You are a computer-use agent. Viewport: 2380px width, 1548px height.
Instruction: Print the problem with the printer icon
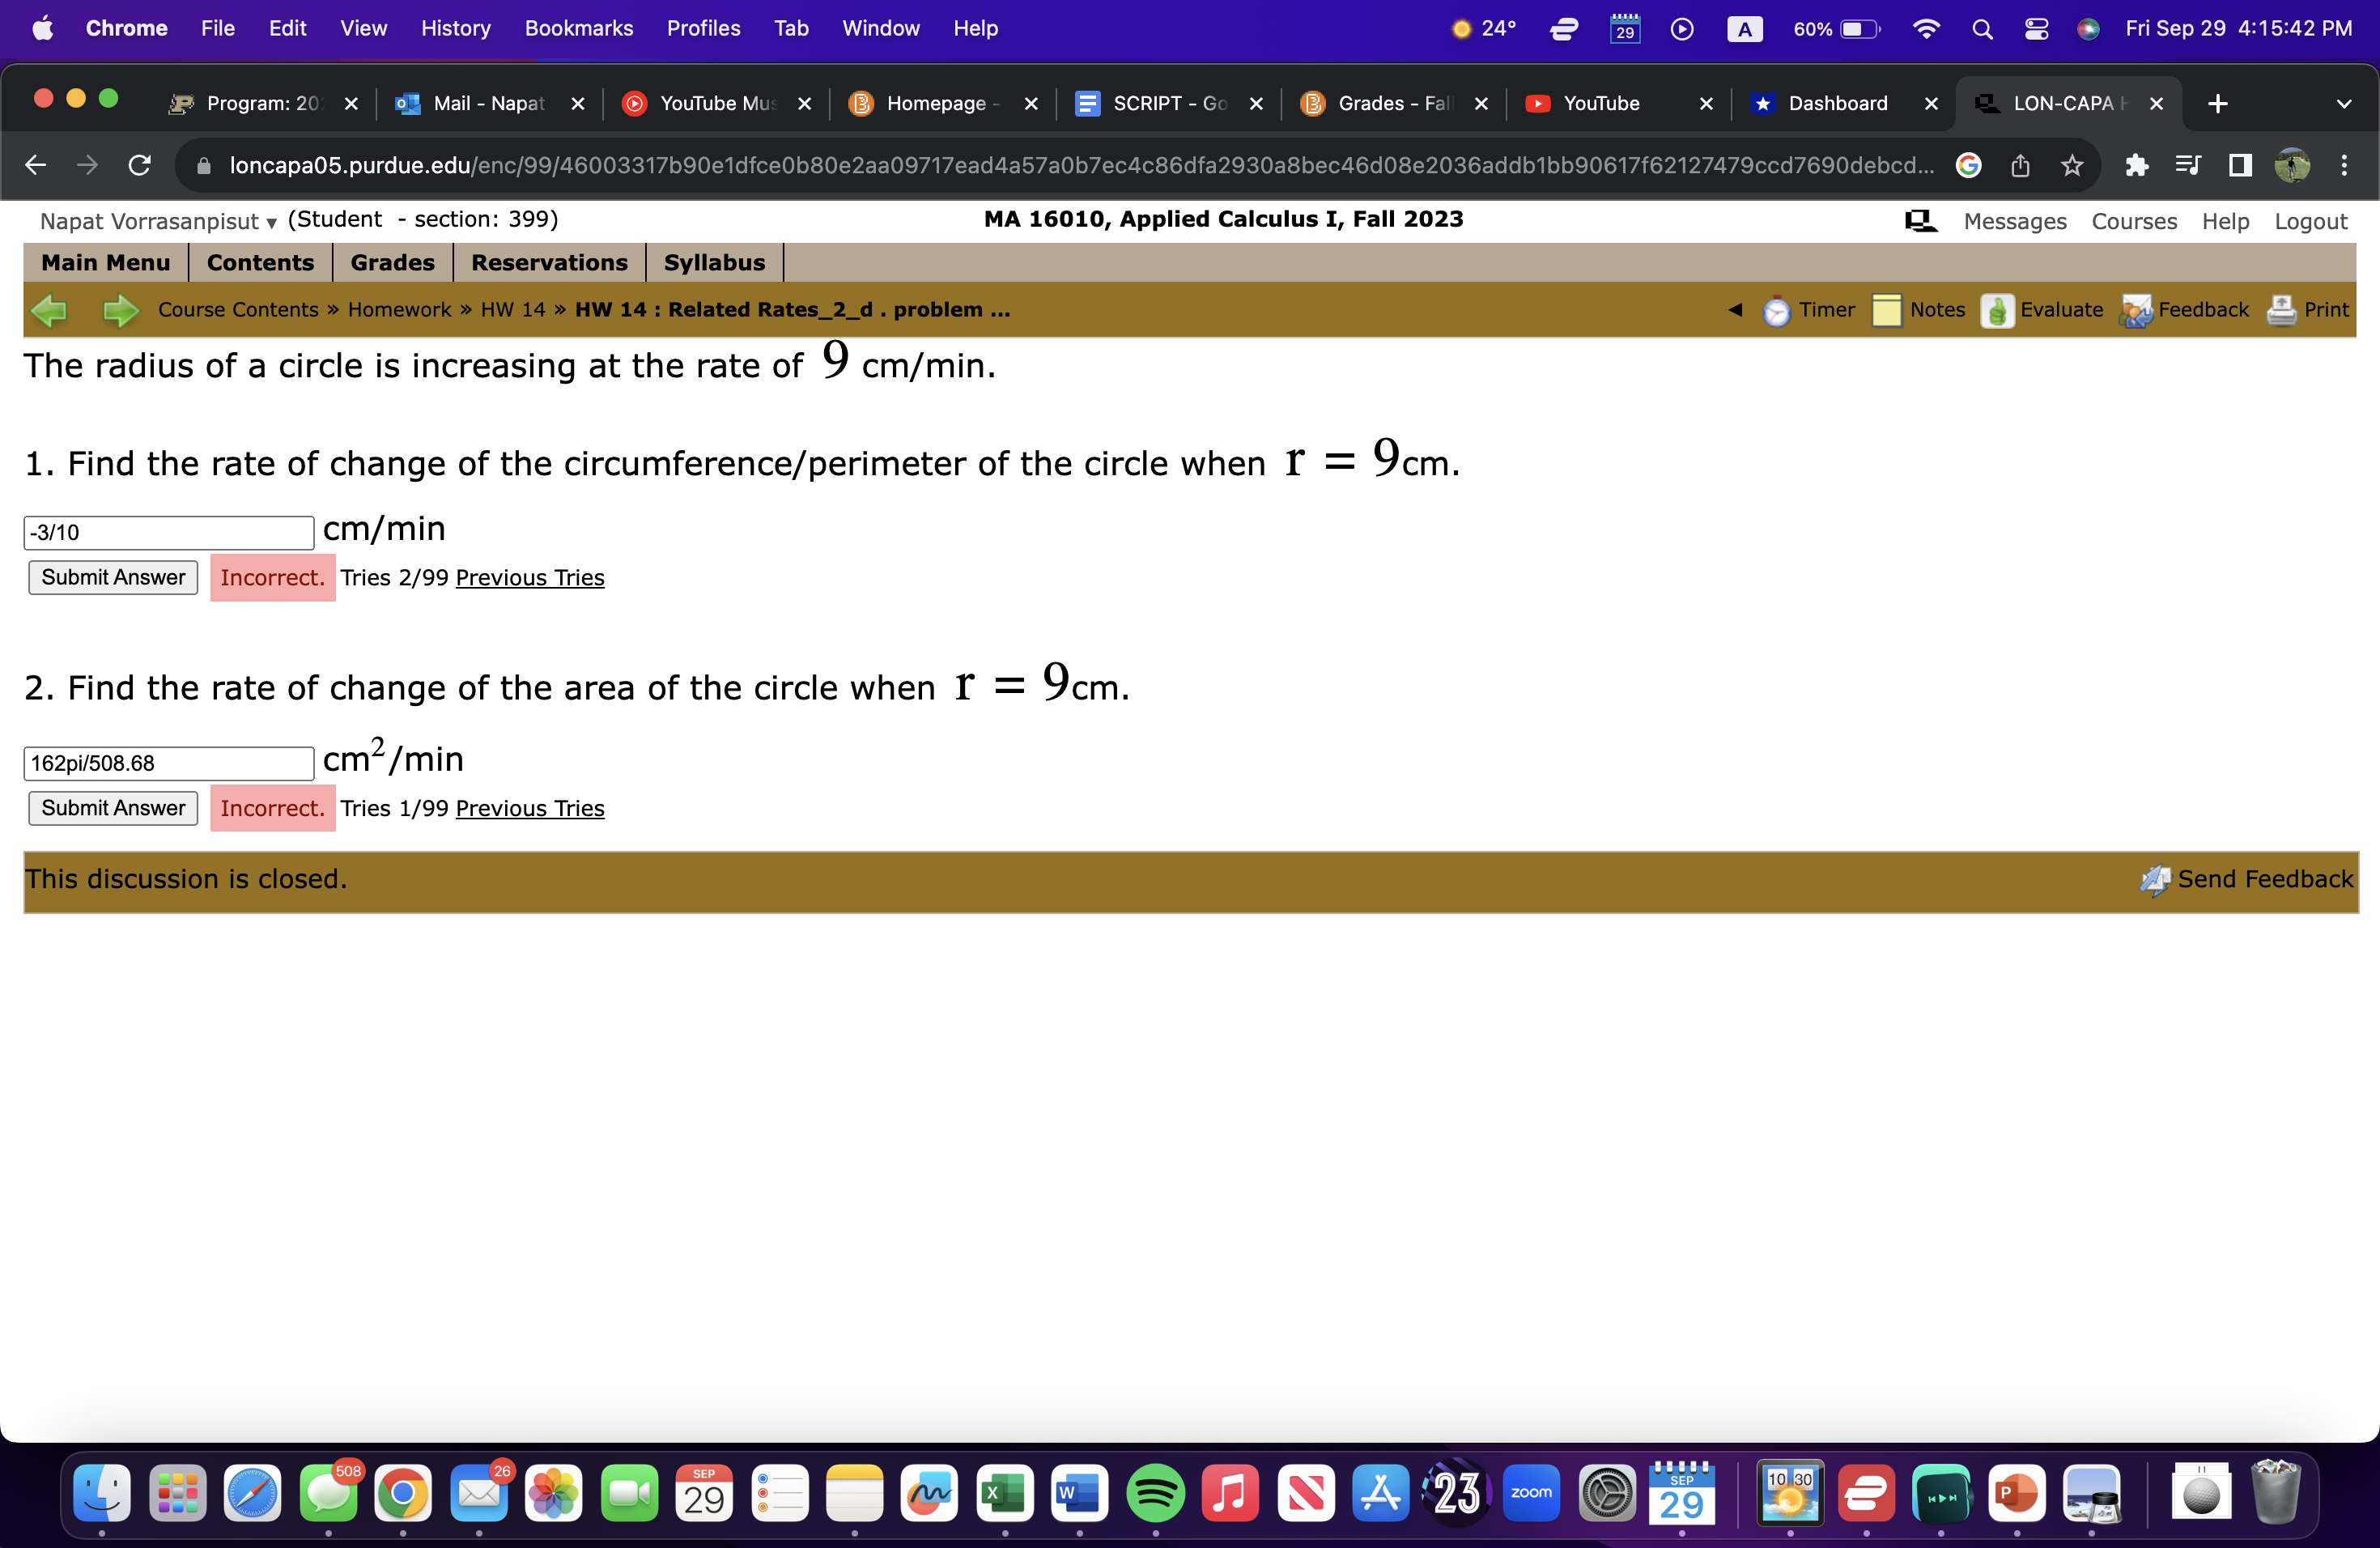[x=2282, y=310]
